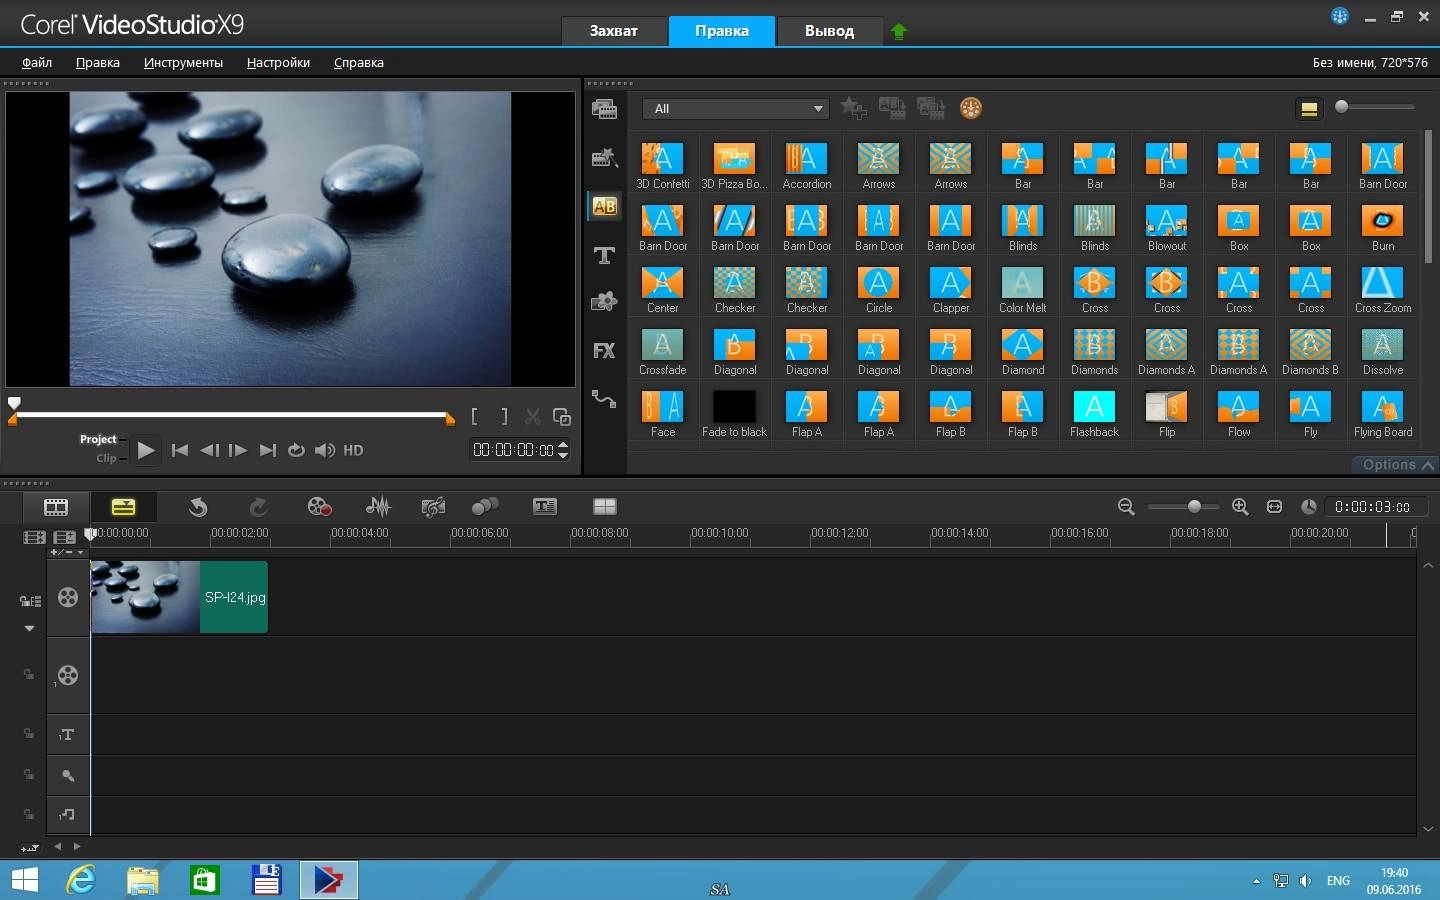
Task: Open the Title library T icon
Action: [604, 255]
